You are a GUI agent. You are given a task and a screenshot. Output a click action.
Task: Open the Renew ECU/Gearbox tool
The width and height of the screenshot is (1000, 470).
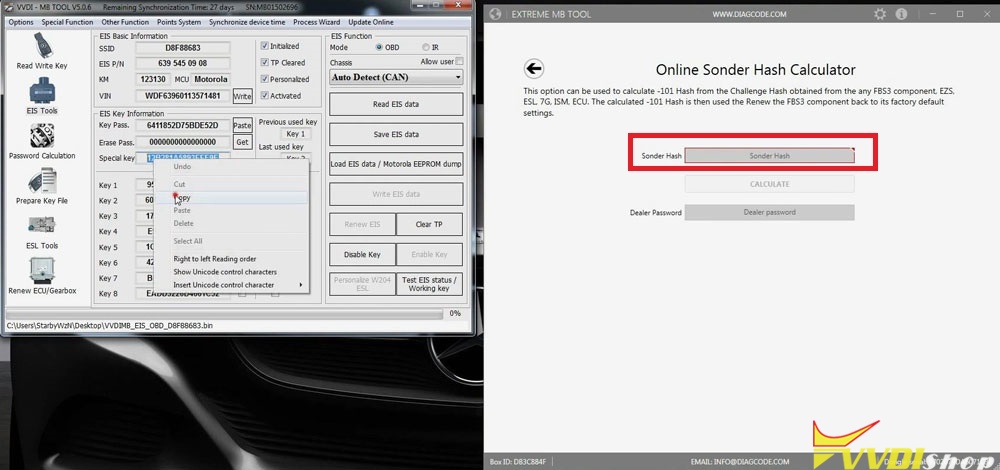(x=41, y=276)
